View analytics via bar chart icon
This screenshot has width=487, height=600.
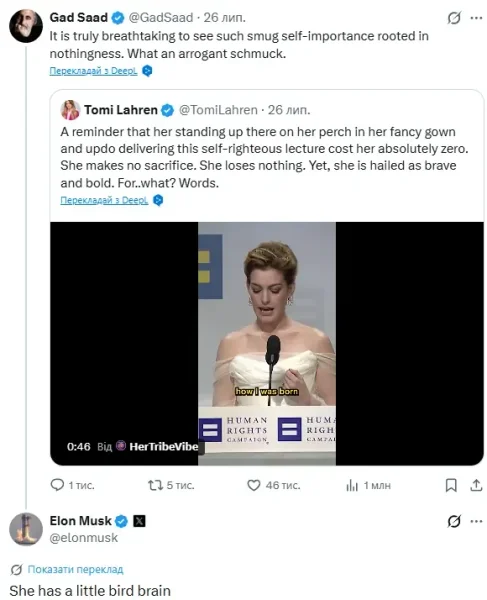pos(352,486)
